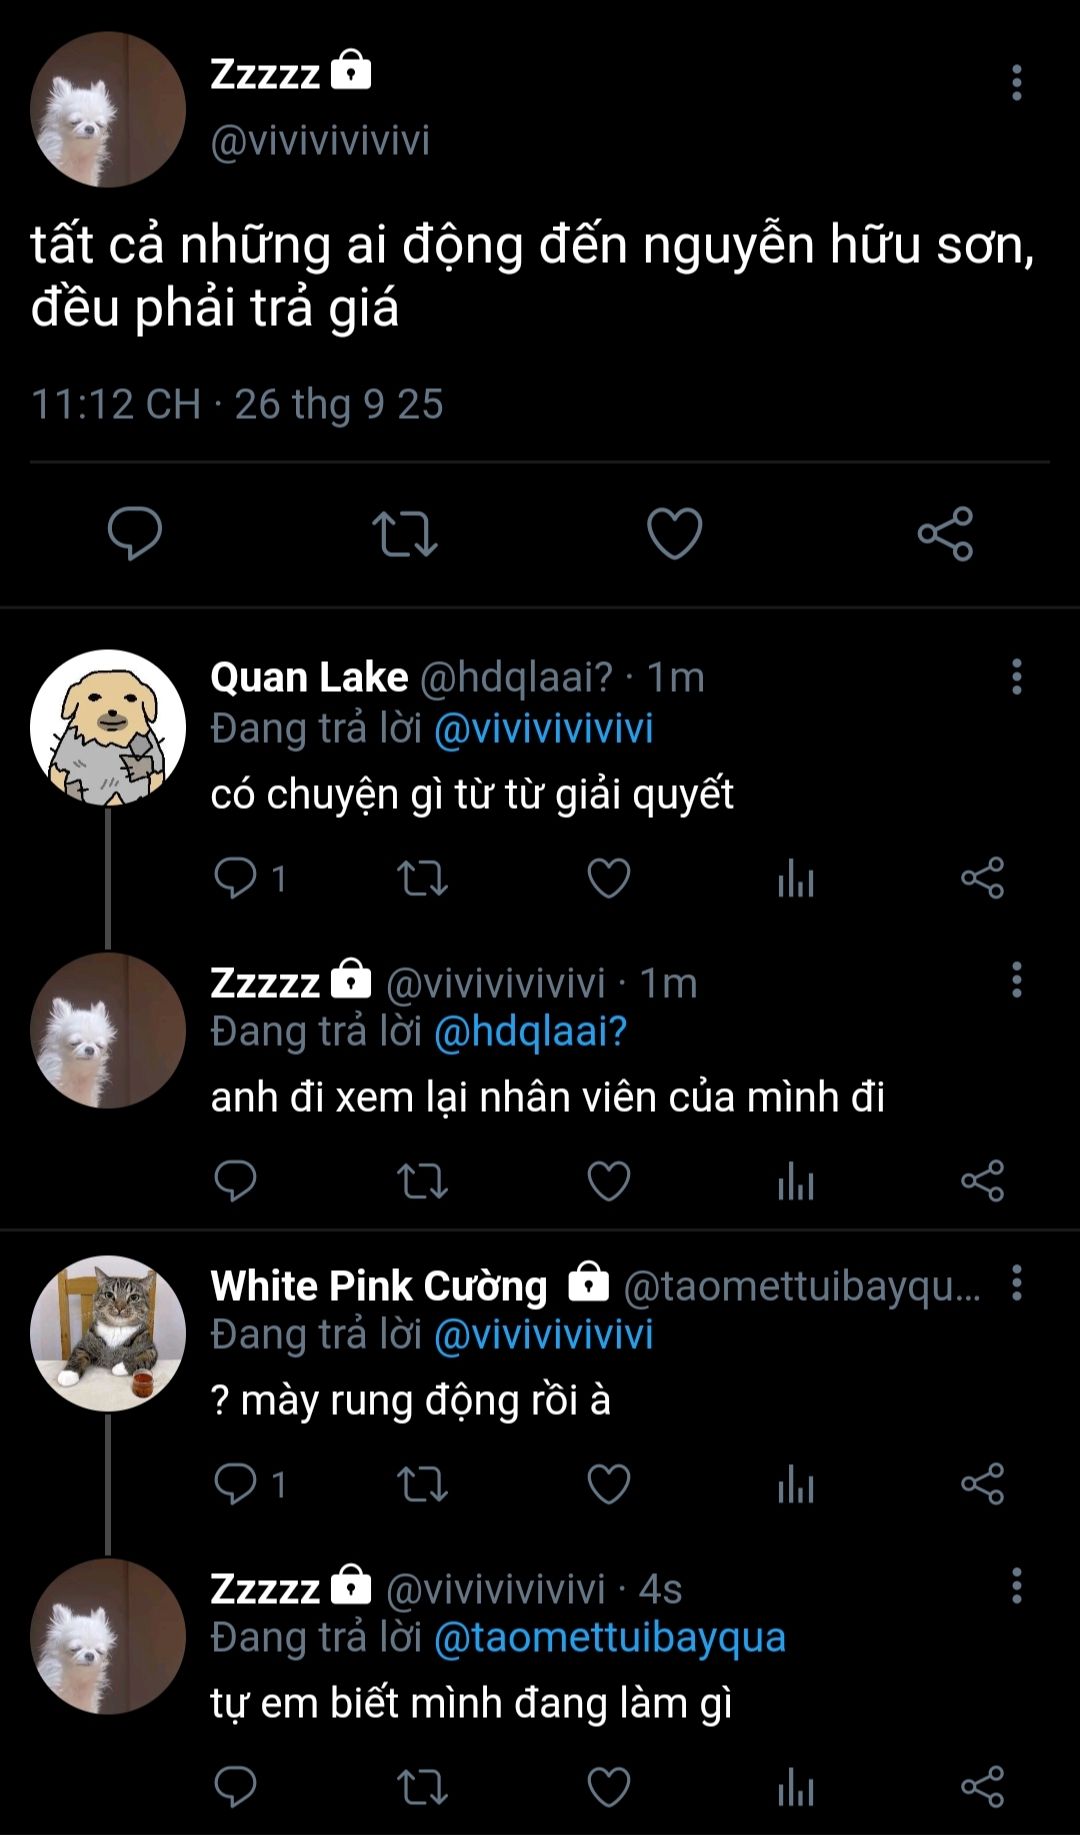Open Quan Lake's profile by name
Viewport: 1080px width, 1835px height.
pos(309,678)
